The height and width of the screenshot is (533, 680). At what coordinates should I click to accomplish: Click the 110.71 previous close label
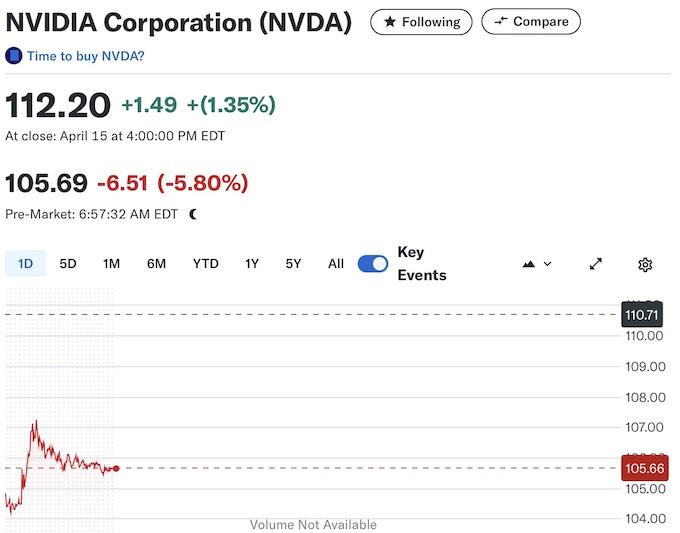(643, 315)
